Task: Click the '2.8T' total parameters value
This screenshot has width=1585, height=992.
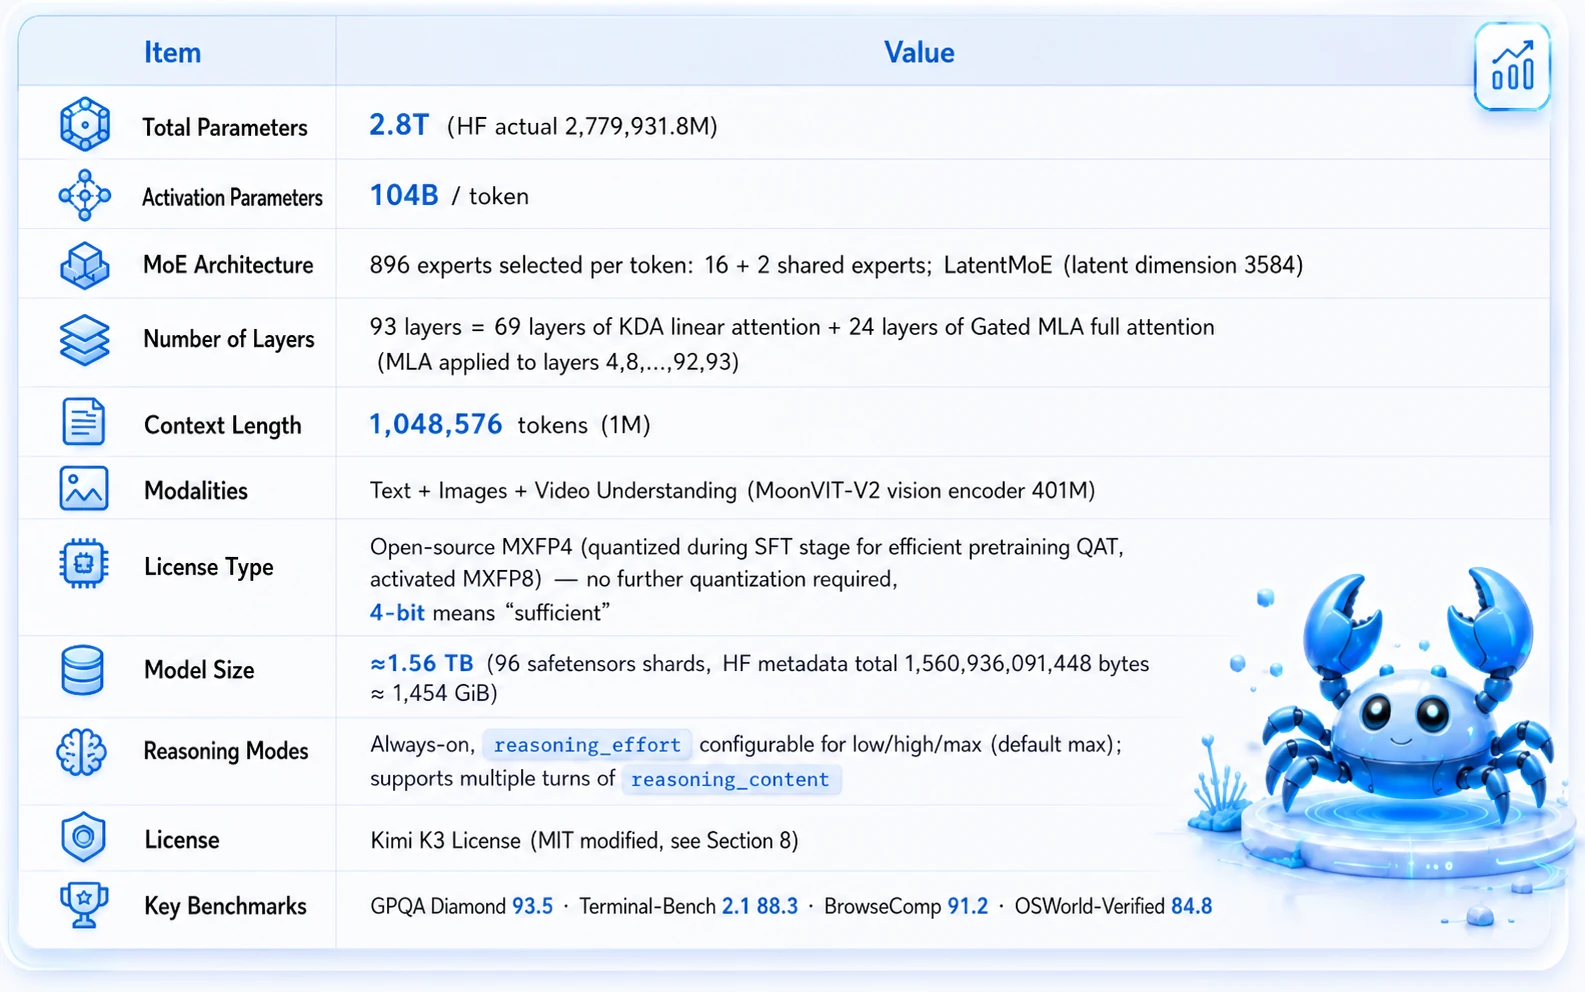Action: pos(399,125)
